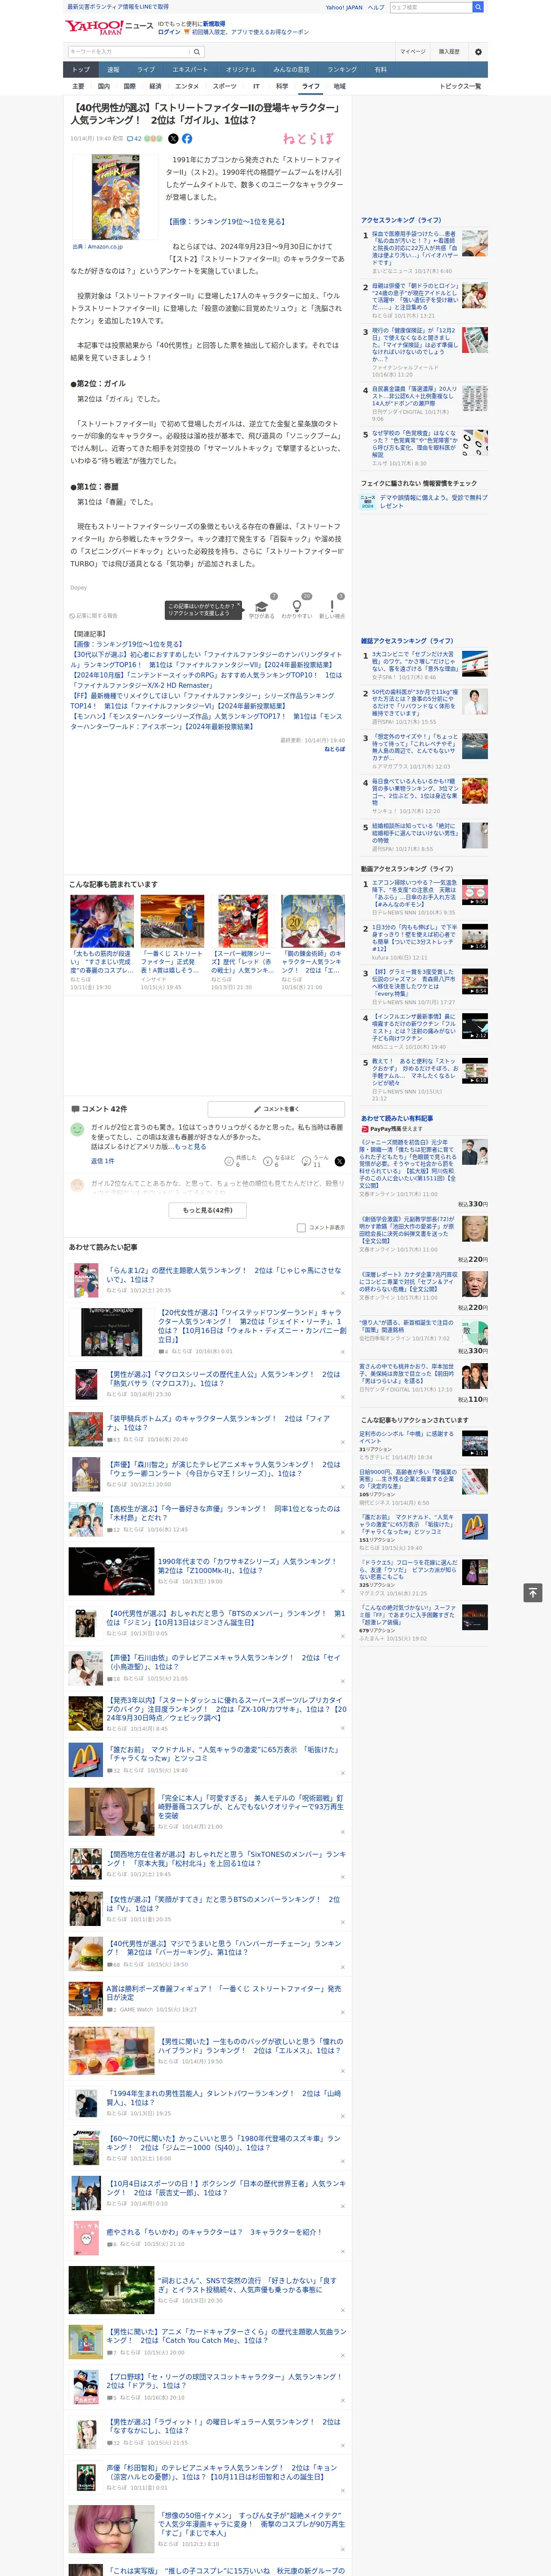Open the エキスパート tab
Screen dimensions: 551x2576
pos(190,70)
